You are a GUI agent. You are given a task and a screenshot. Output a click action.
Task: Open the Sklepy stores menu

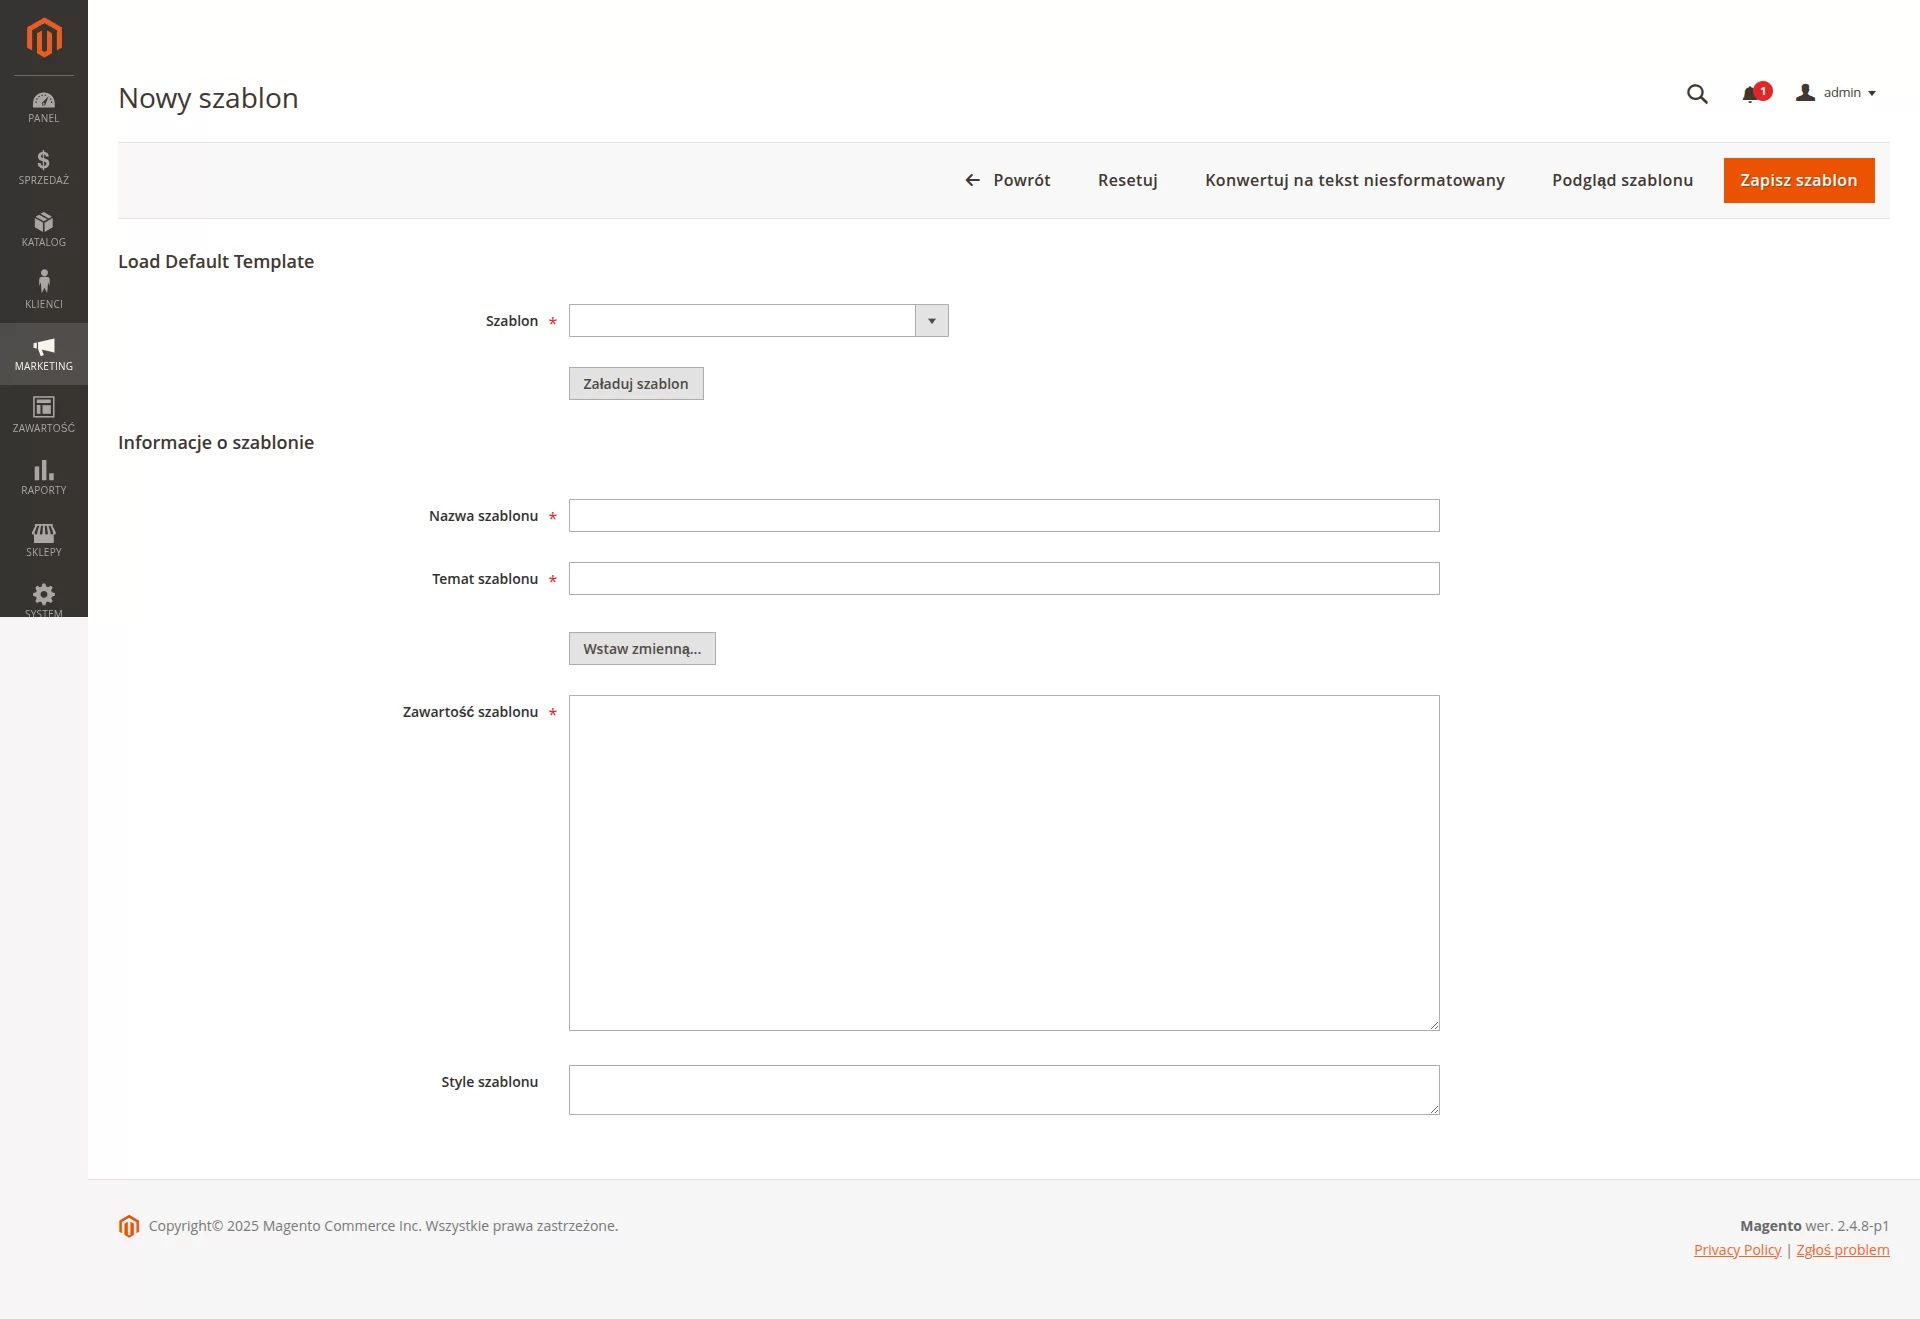(43, 539)
